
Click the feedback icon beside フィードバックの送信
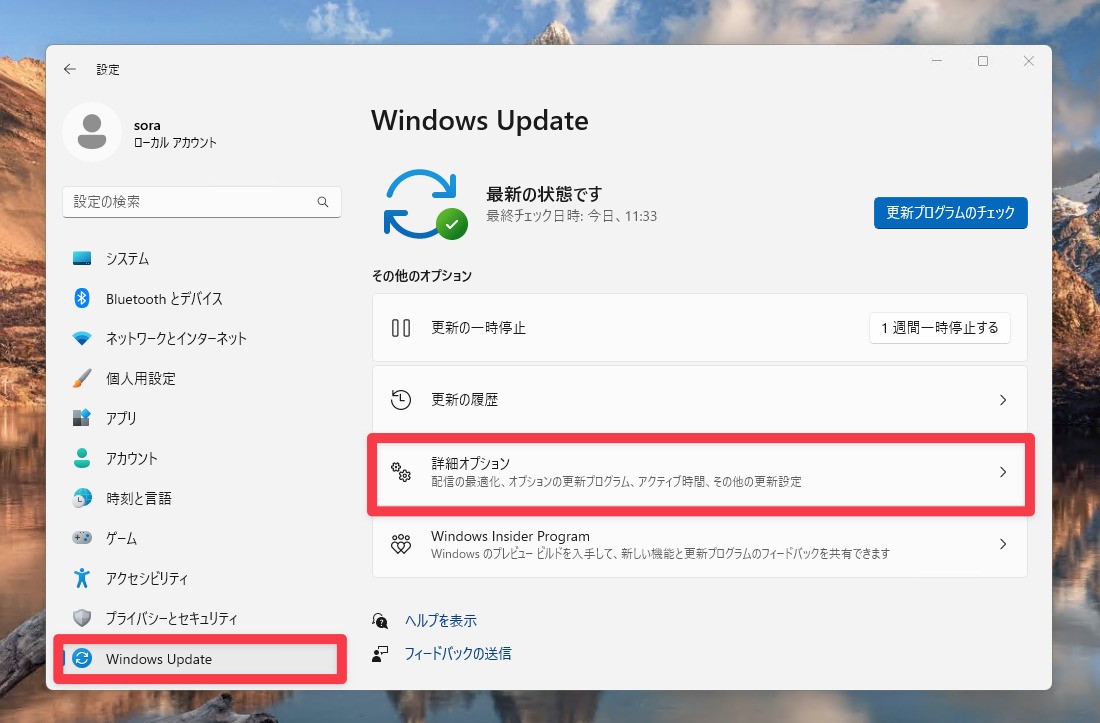pyautogui.click(x=380, y=654)
